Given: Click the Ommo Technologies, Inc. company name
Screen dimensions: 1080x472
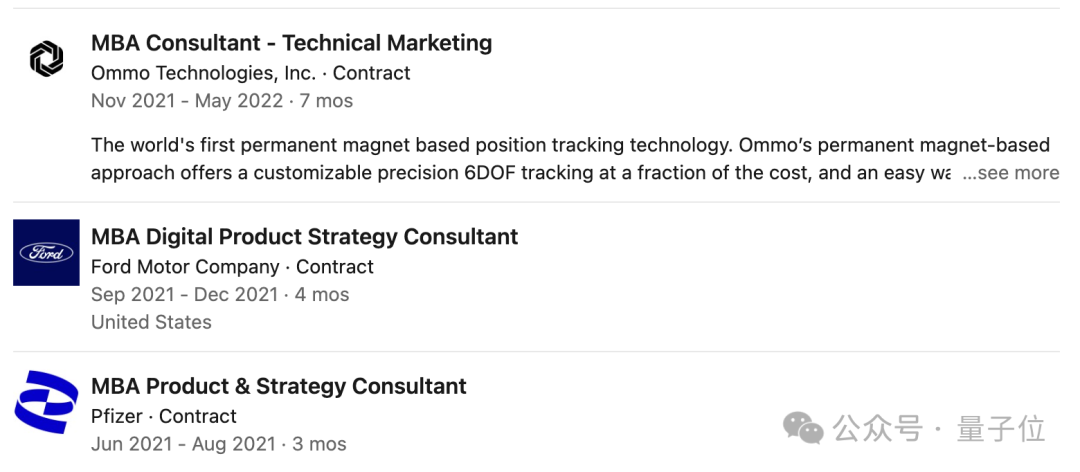Looking at the screenshot, I should point(203,73).
